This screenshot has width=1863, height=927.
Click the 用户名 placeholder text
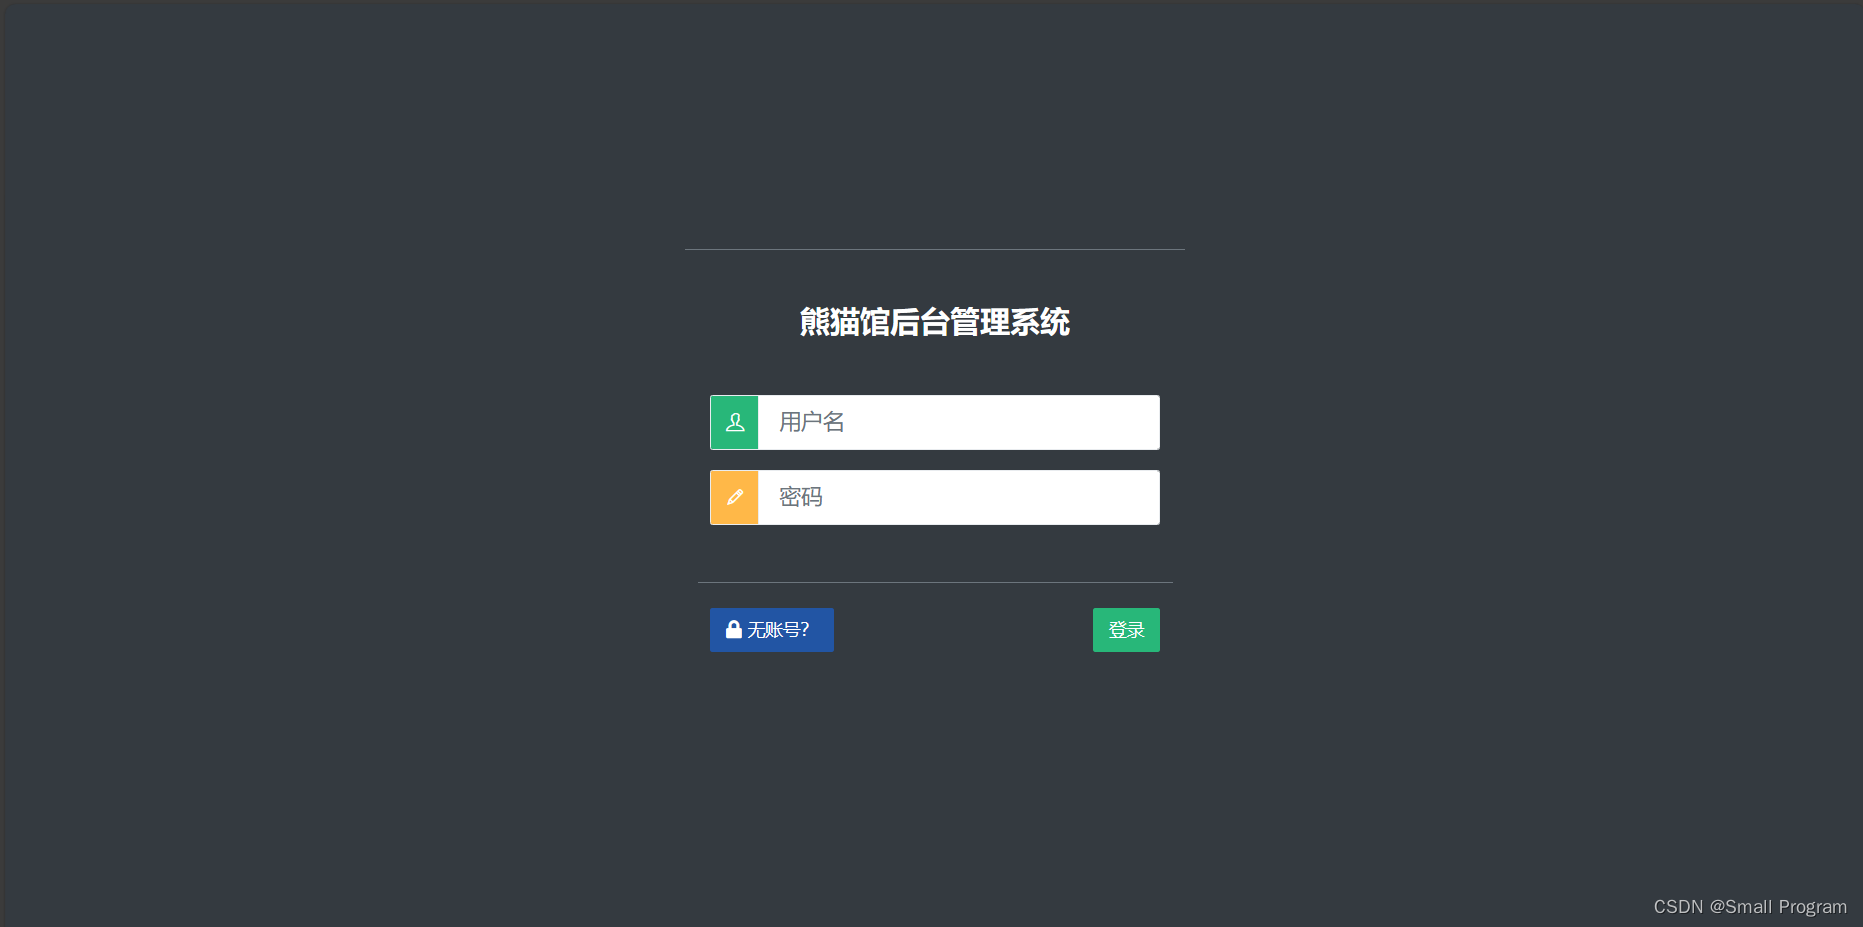coord(812,422)
